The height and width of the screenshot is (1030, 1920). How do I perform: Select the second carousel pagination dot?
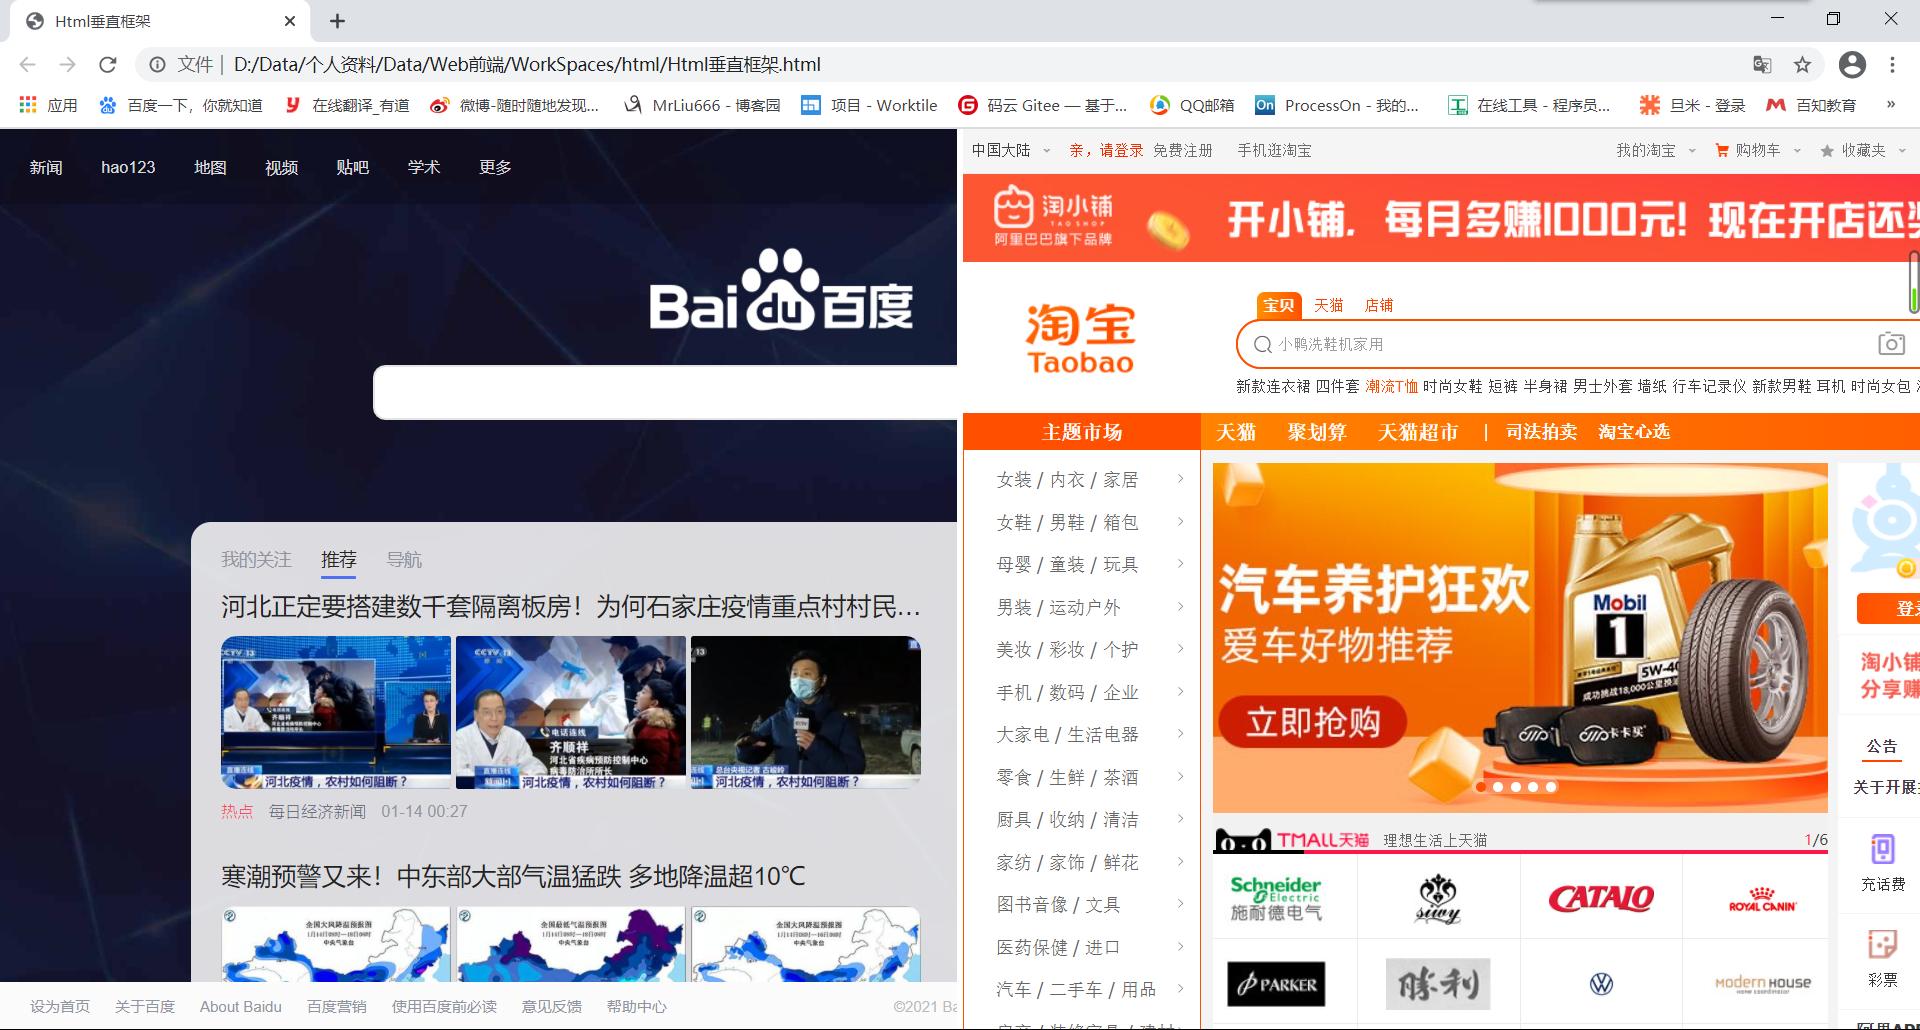coord(1498,787)
